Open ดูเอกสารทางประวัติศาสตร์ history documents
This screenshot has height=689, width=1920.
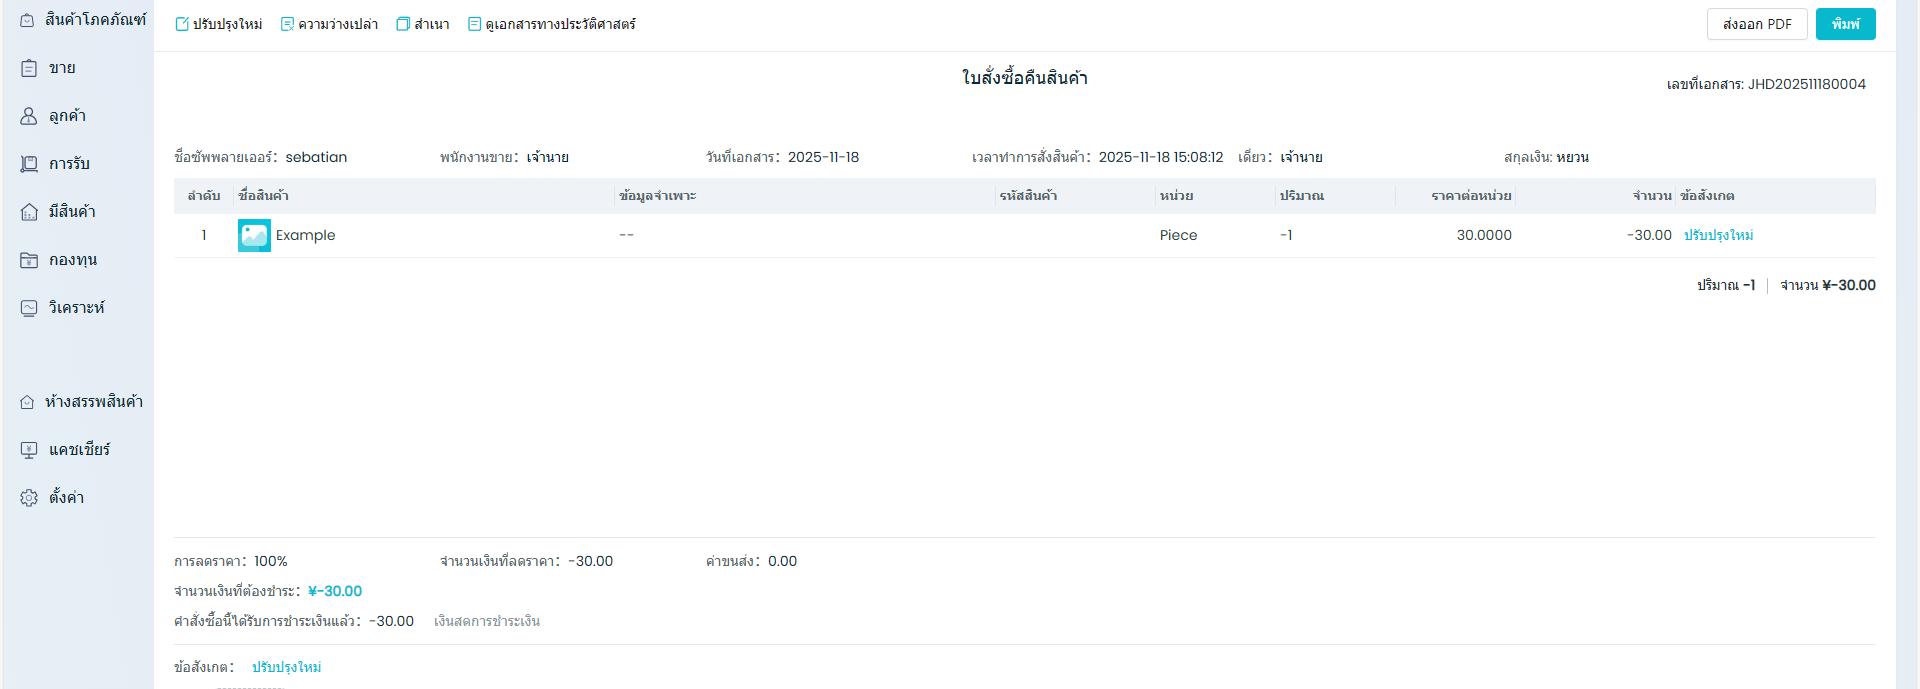pyautogui.click(x=552, y=24)
